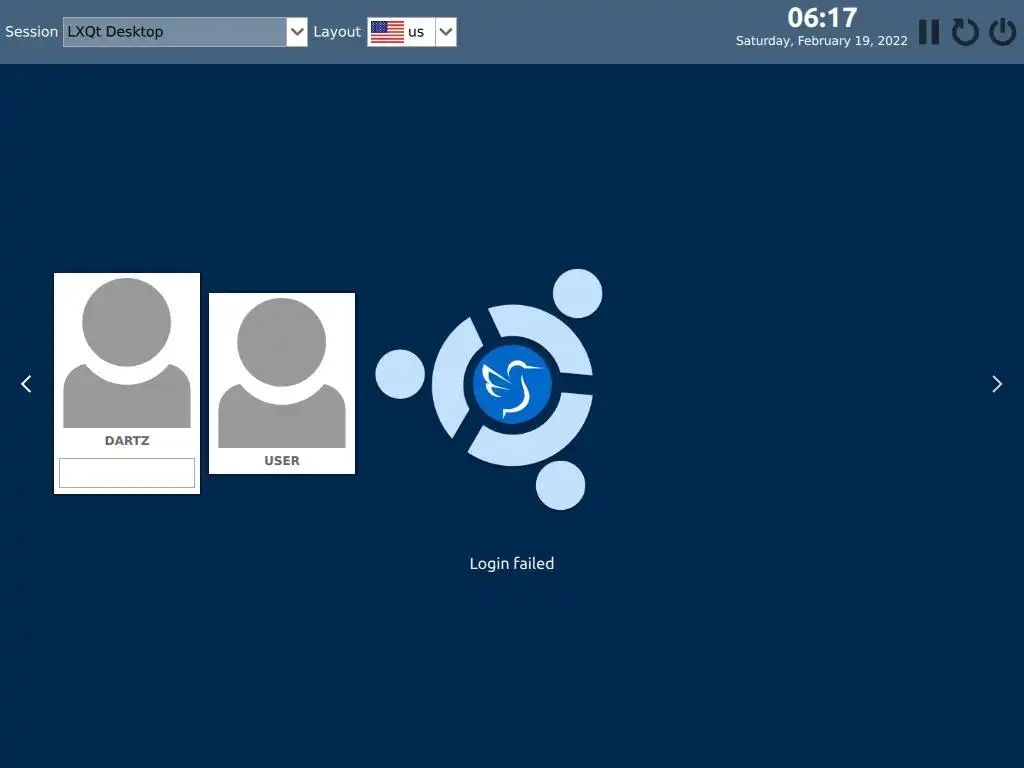Viewport: 1024px width, 768px height.
Task: Go to previous user with left arrow
Action: pyautogui.click(x=26, y=384)
